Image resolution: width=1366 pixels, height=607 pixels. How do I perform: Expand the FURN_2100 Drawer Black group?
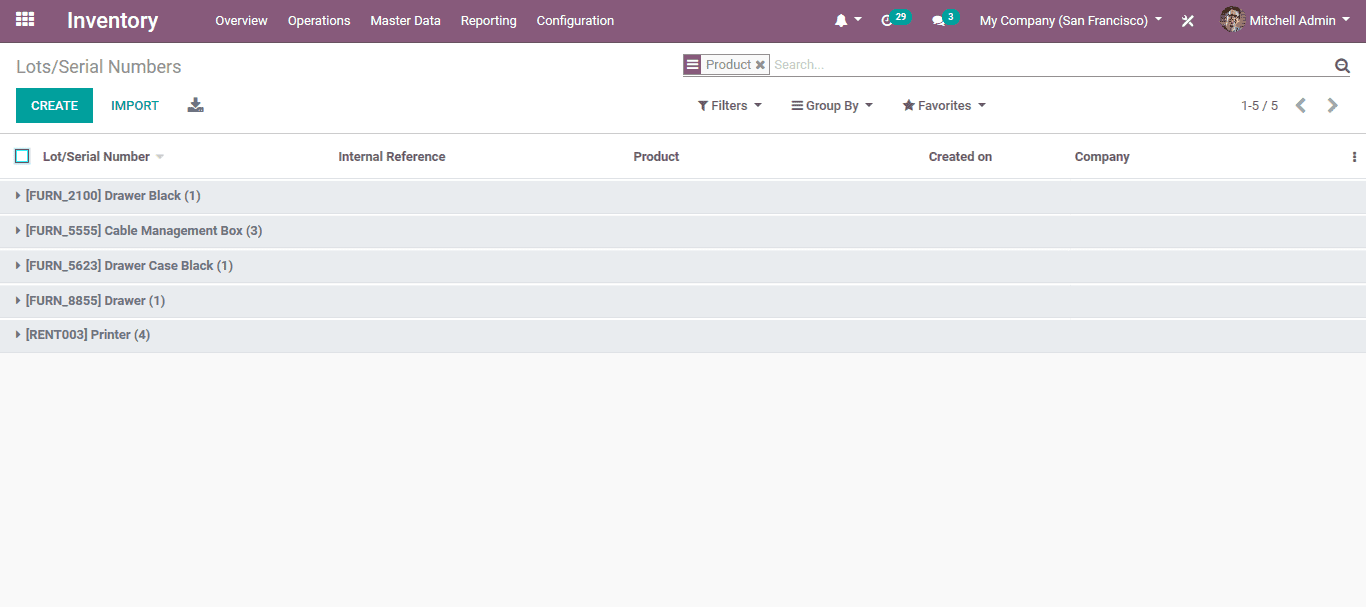tap(683, 196)
